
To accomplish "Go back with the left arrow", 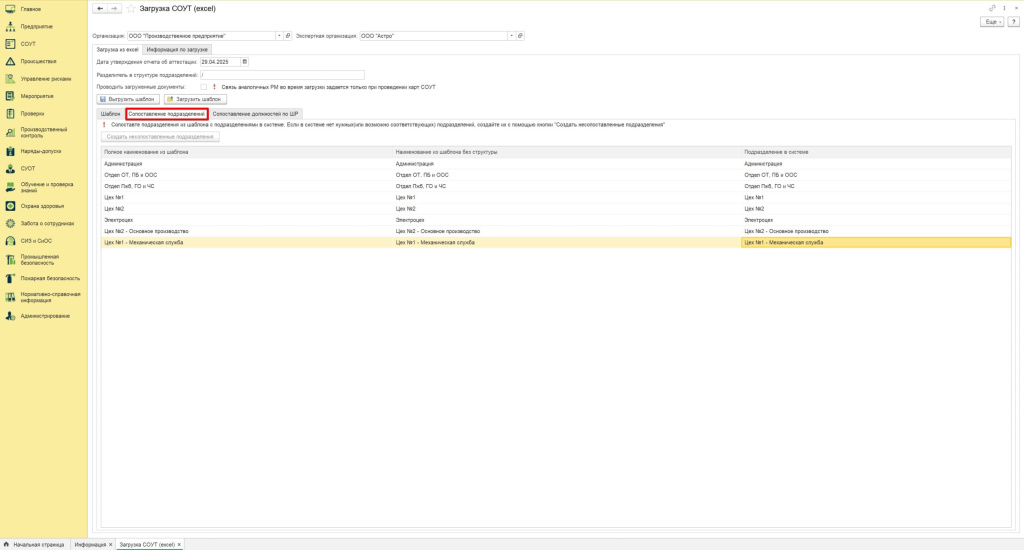I will 100,8.
